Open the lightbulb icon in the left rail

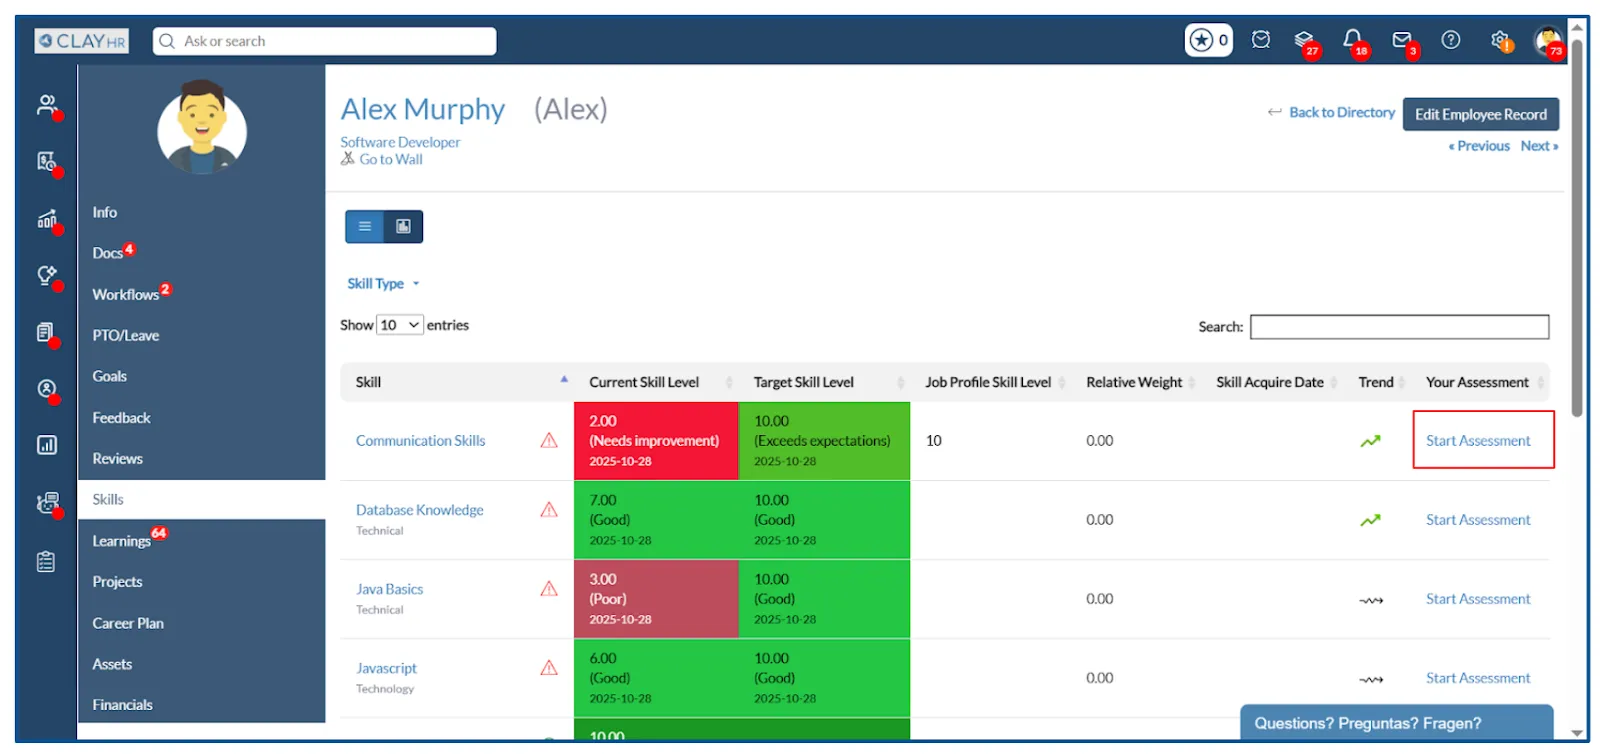(46, 275)
